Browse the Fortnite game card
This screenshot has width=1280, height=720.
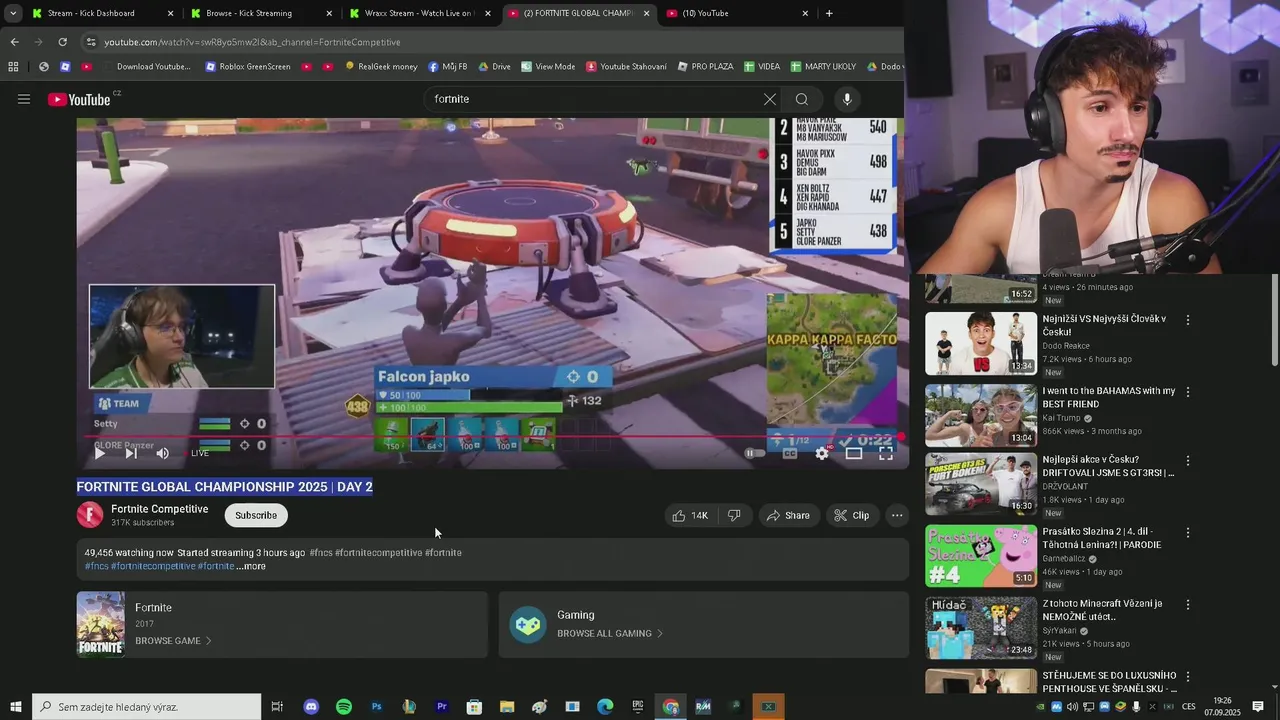click(x=282, y=624)
